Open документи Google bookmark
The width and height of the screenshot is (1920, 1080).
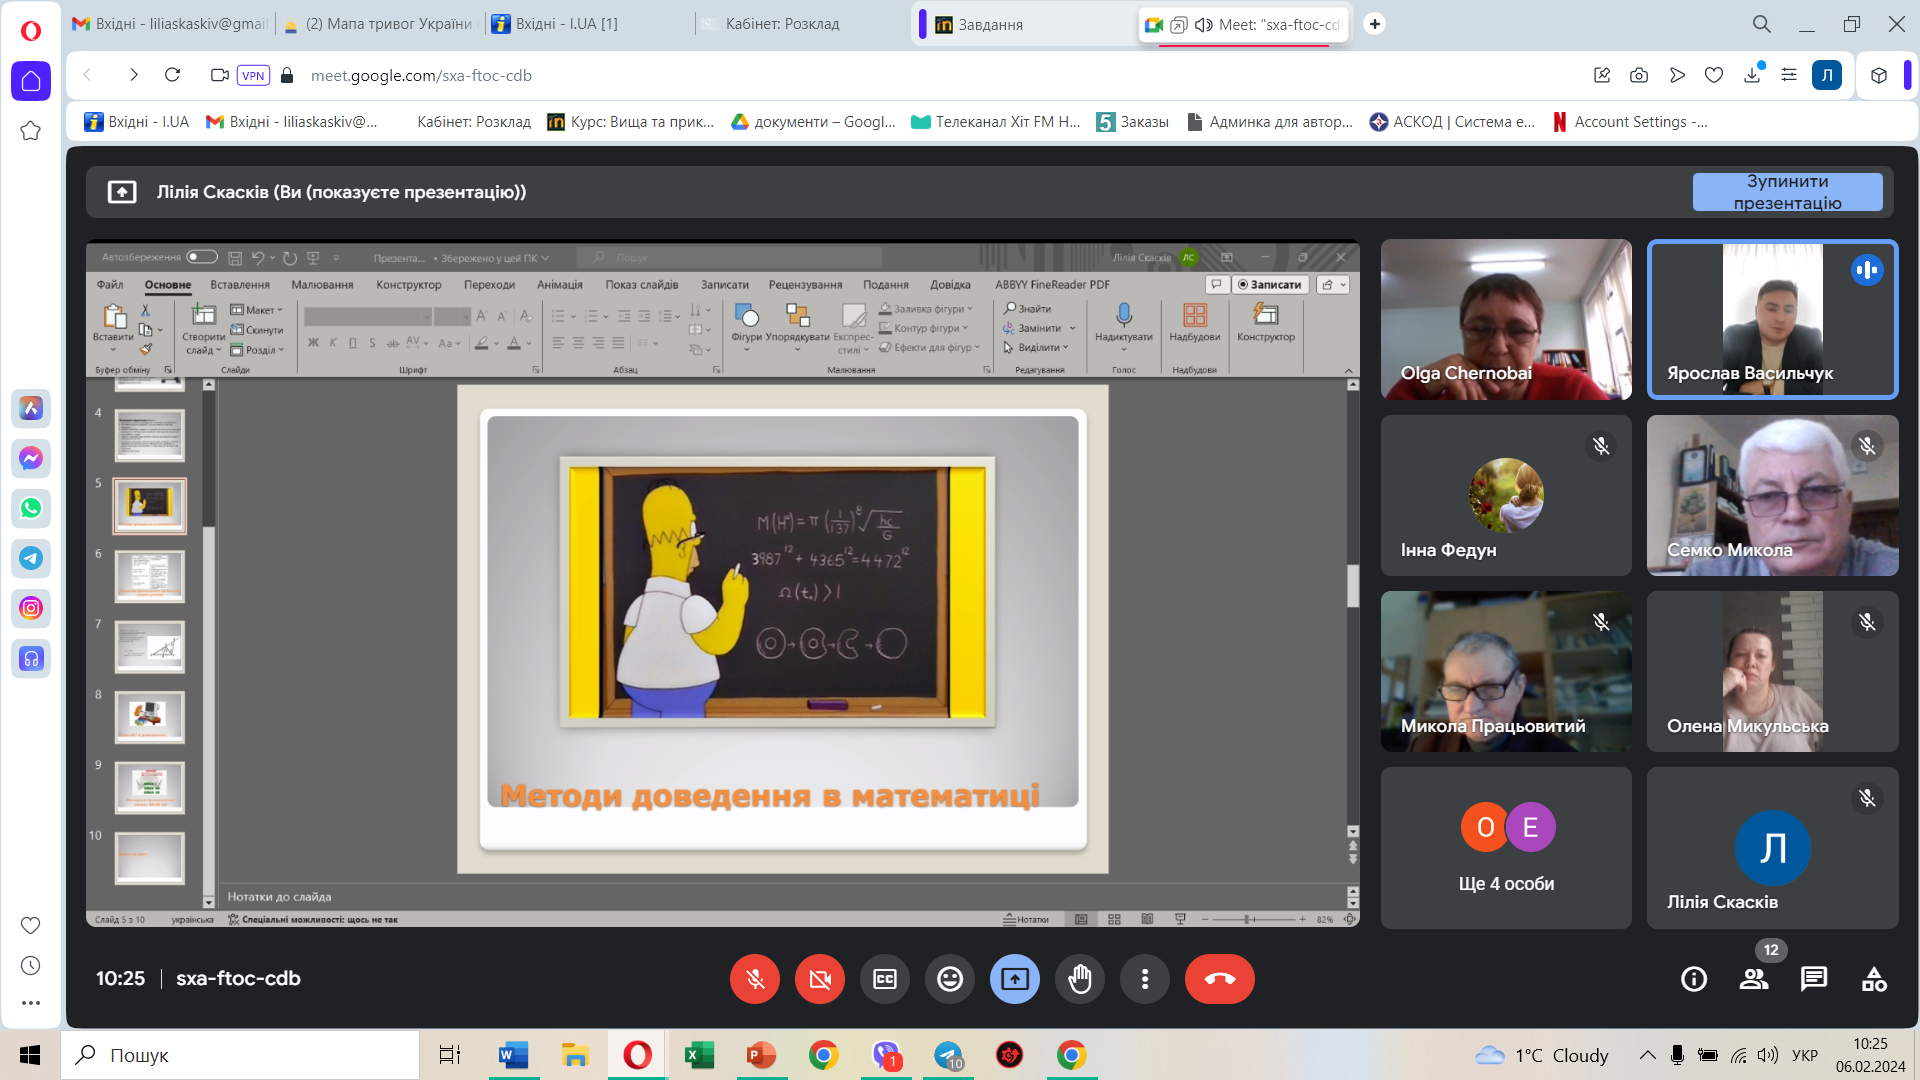[x=813, y=122]
